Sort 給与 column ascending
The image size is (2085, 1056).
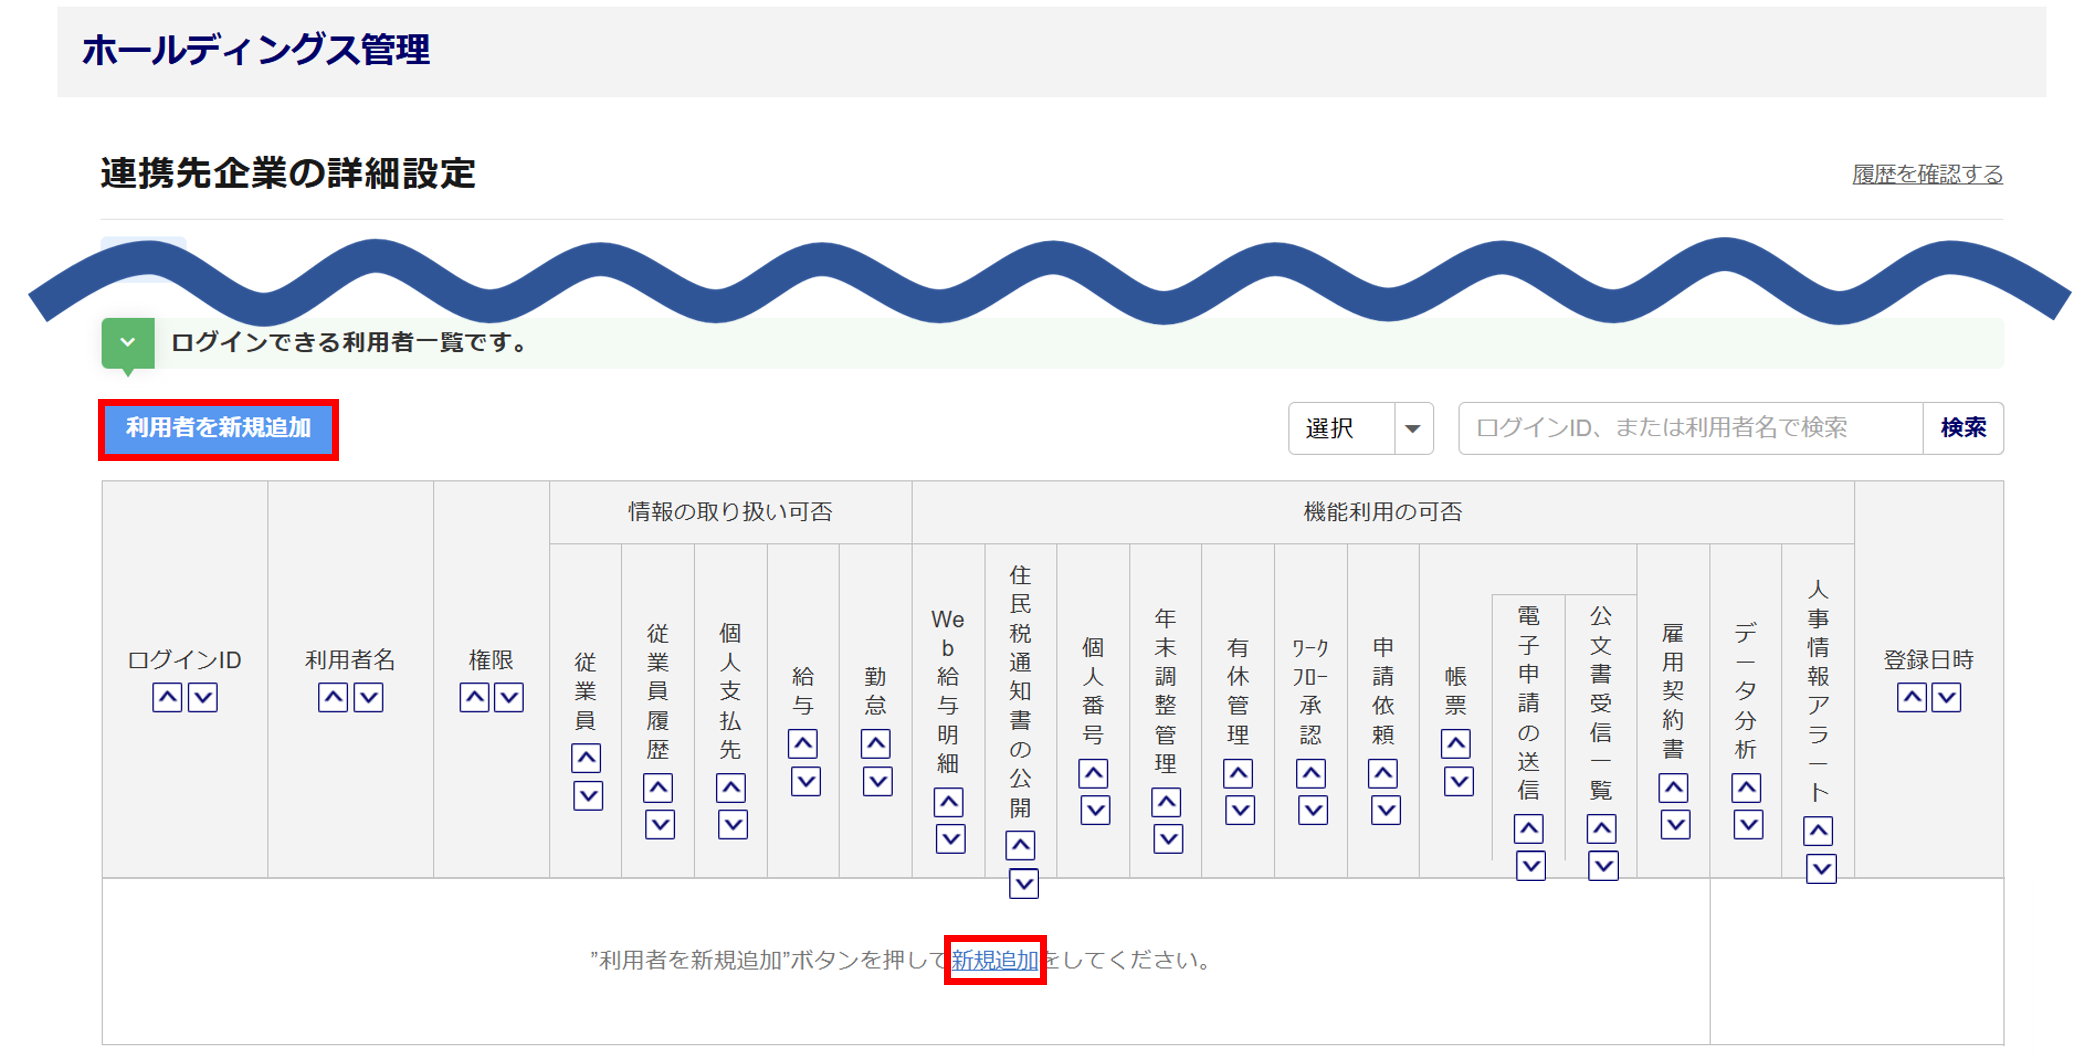(802, 744)
